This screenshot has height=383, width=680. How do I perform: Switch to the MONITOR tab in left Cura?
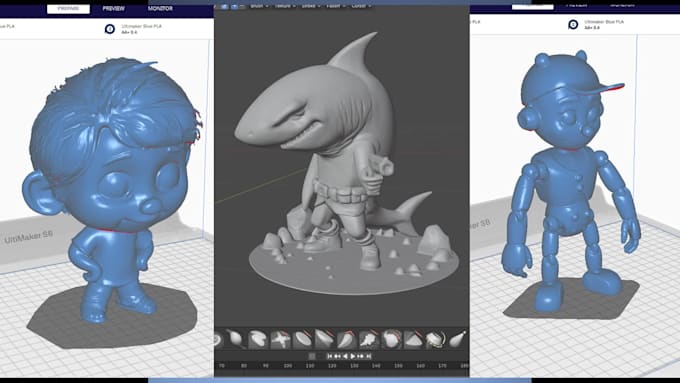pos(160,9)
